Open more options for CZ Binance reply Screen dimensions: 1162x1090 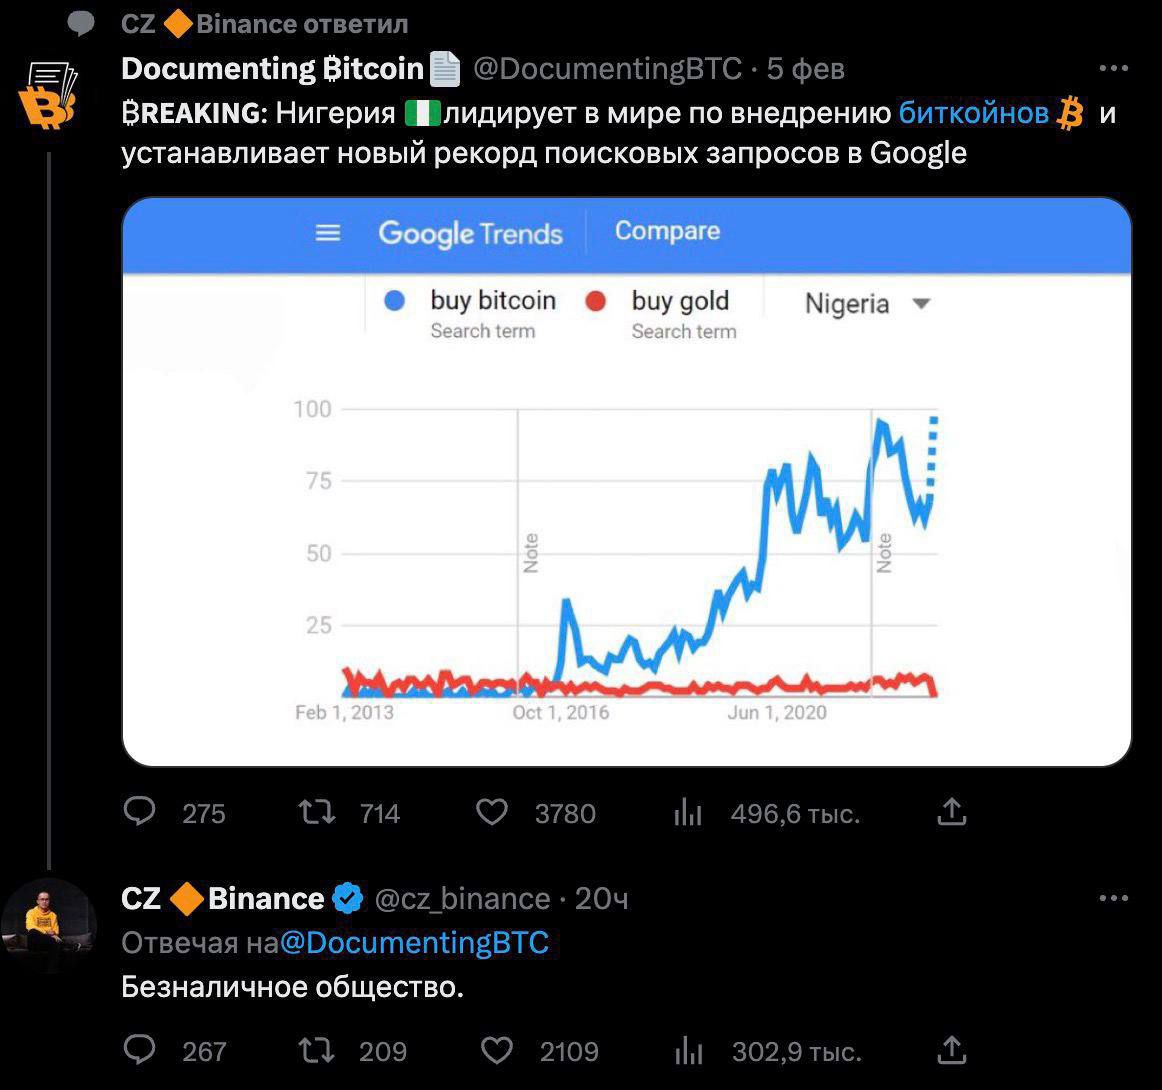1113,898
